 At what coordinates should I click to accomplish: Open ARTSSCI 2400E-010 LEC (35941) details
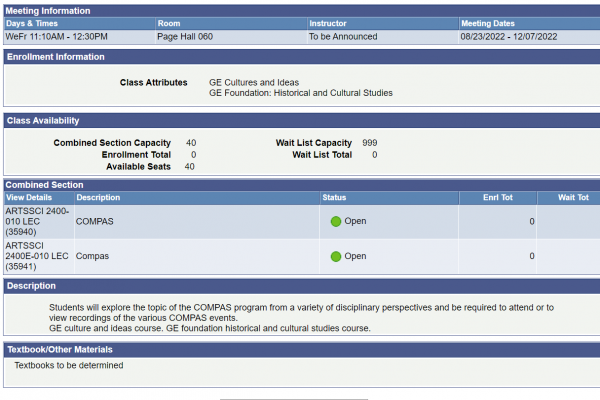coord(37,256)
